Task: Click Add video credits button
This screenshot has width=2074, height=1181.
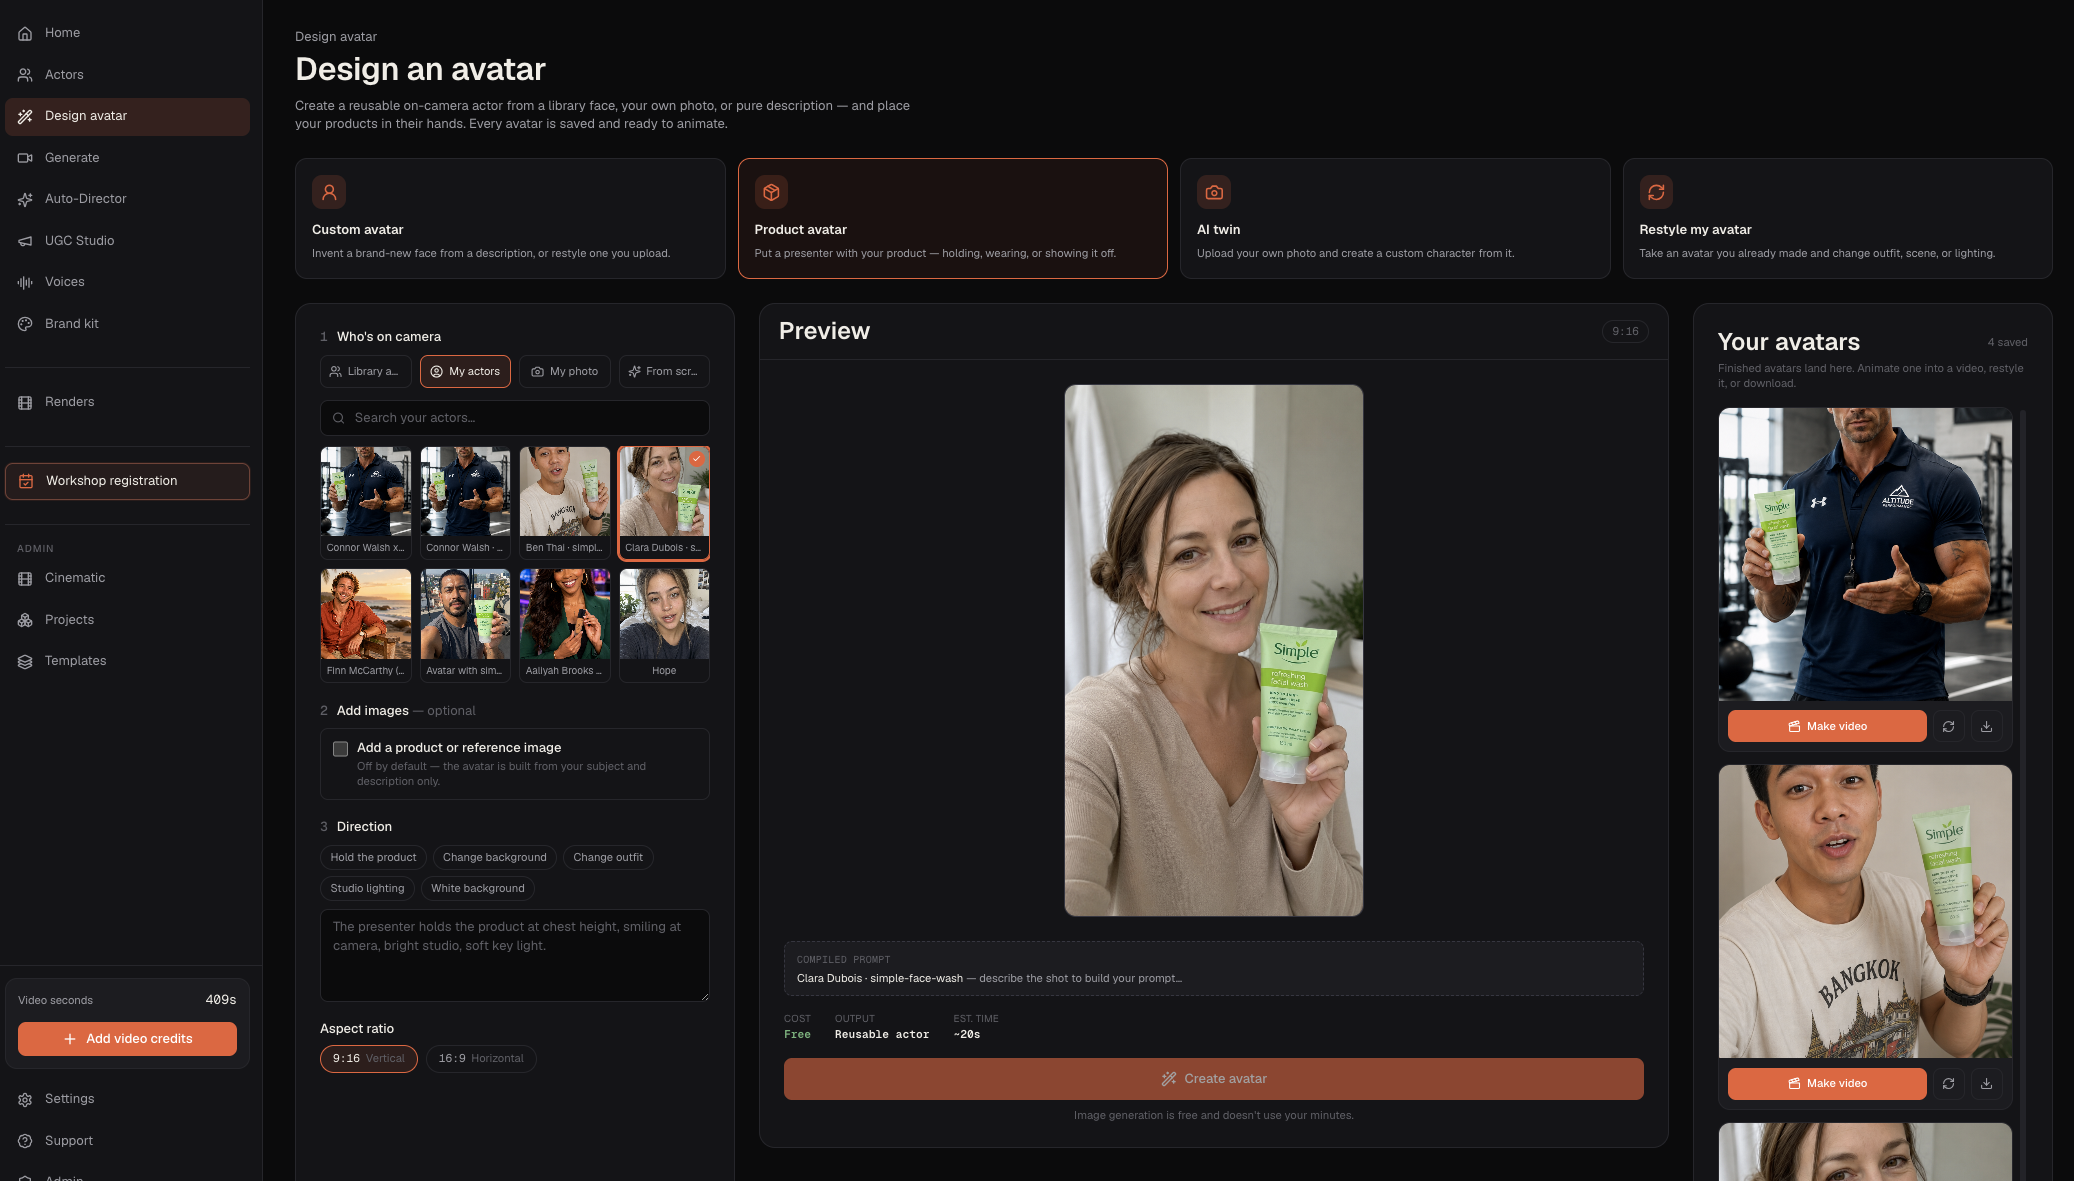Action: click(128, 1039)
